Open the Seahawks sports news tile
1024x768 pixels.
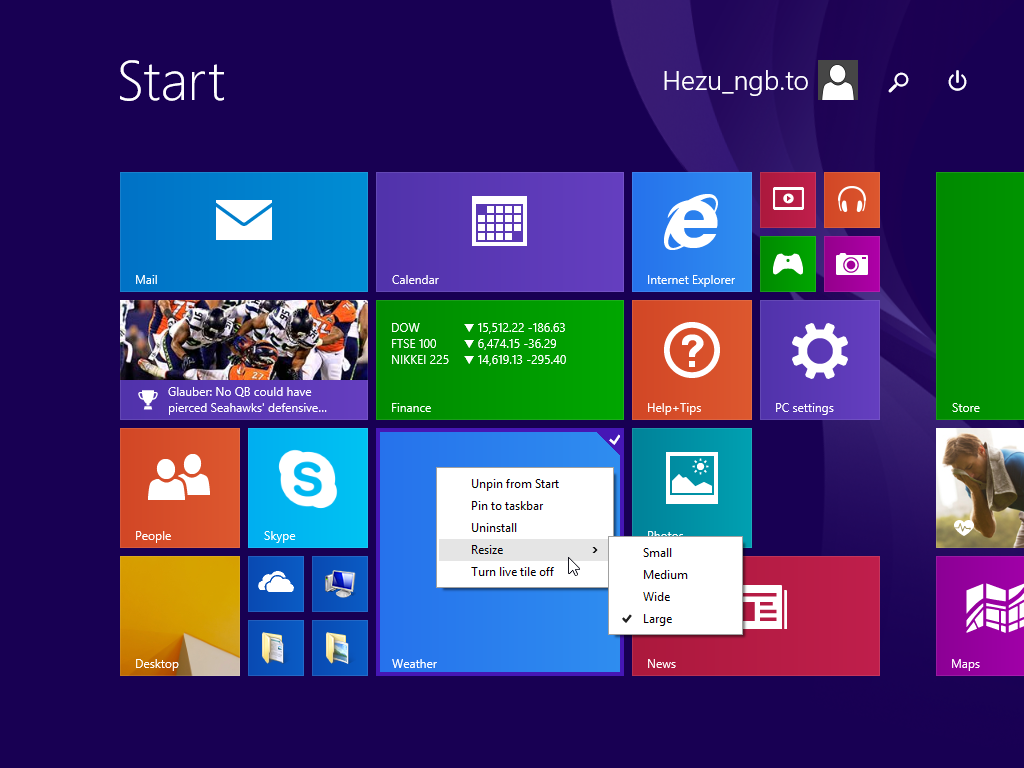coord(243,359)
